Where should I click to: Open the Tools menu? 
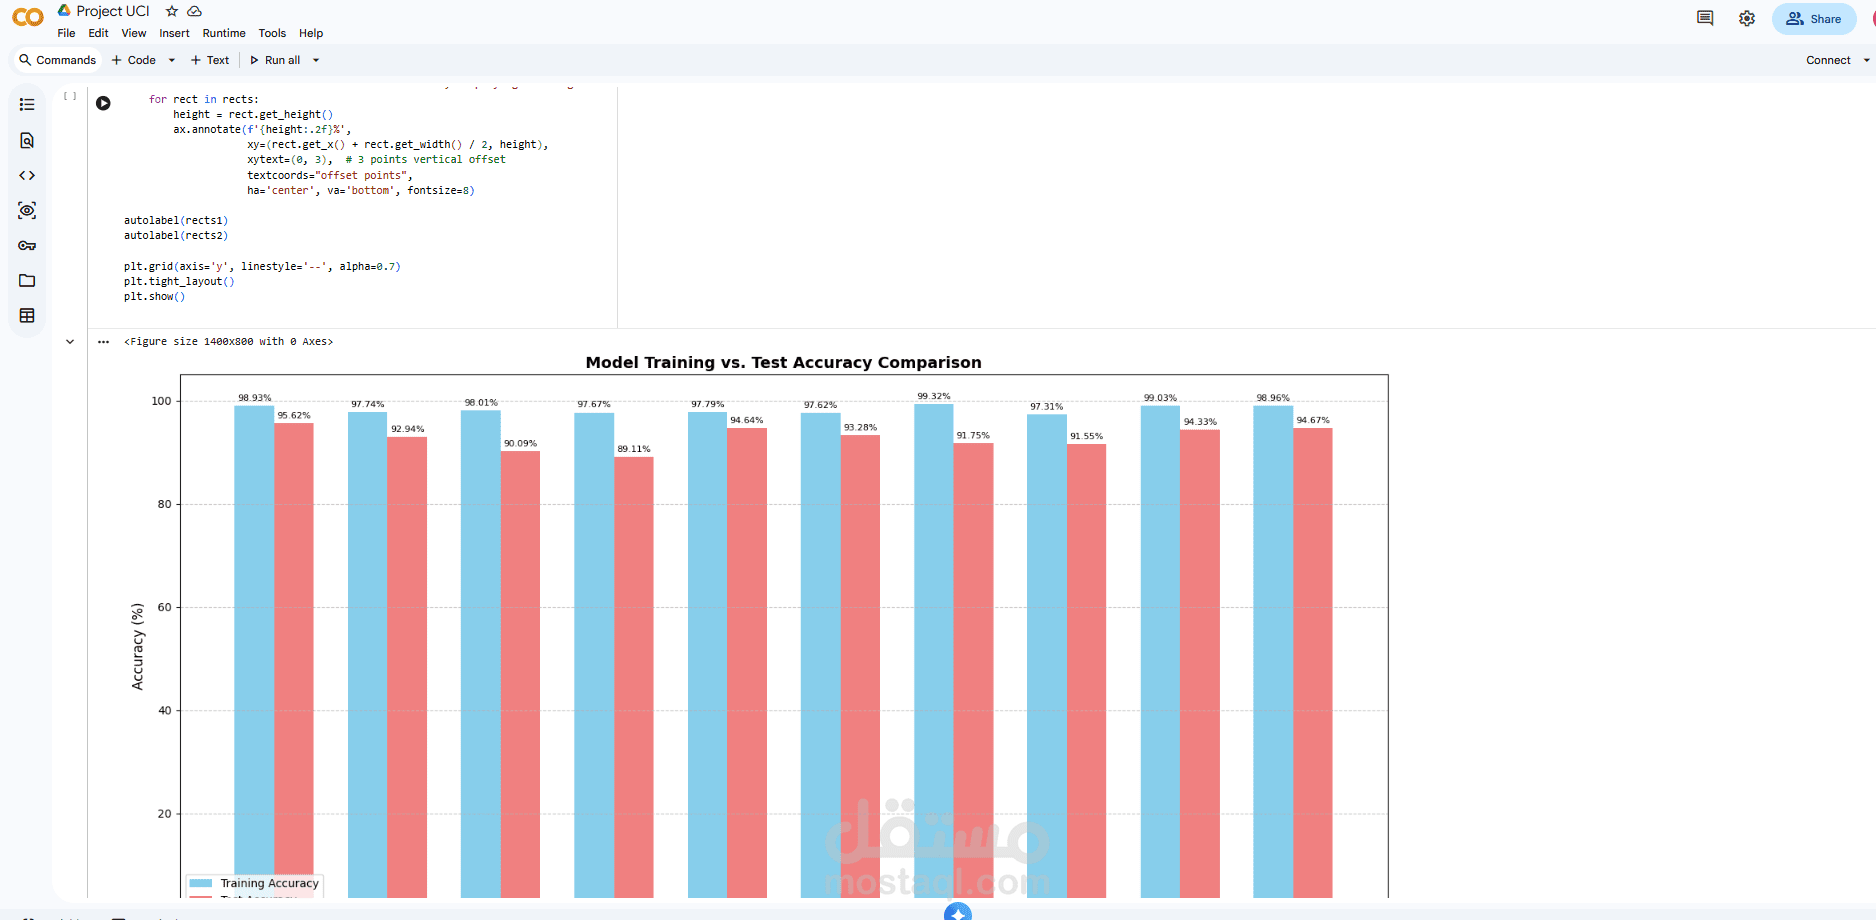(272, 33)
